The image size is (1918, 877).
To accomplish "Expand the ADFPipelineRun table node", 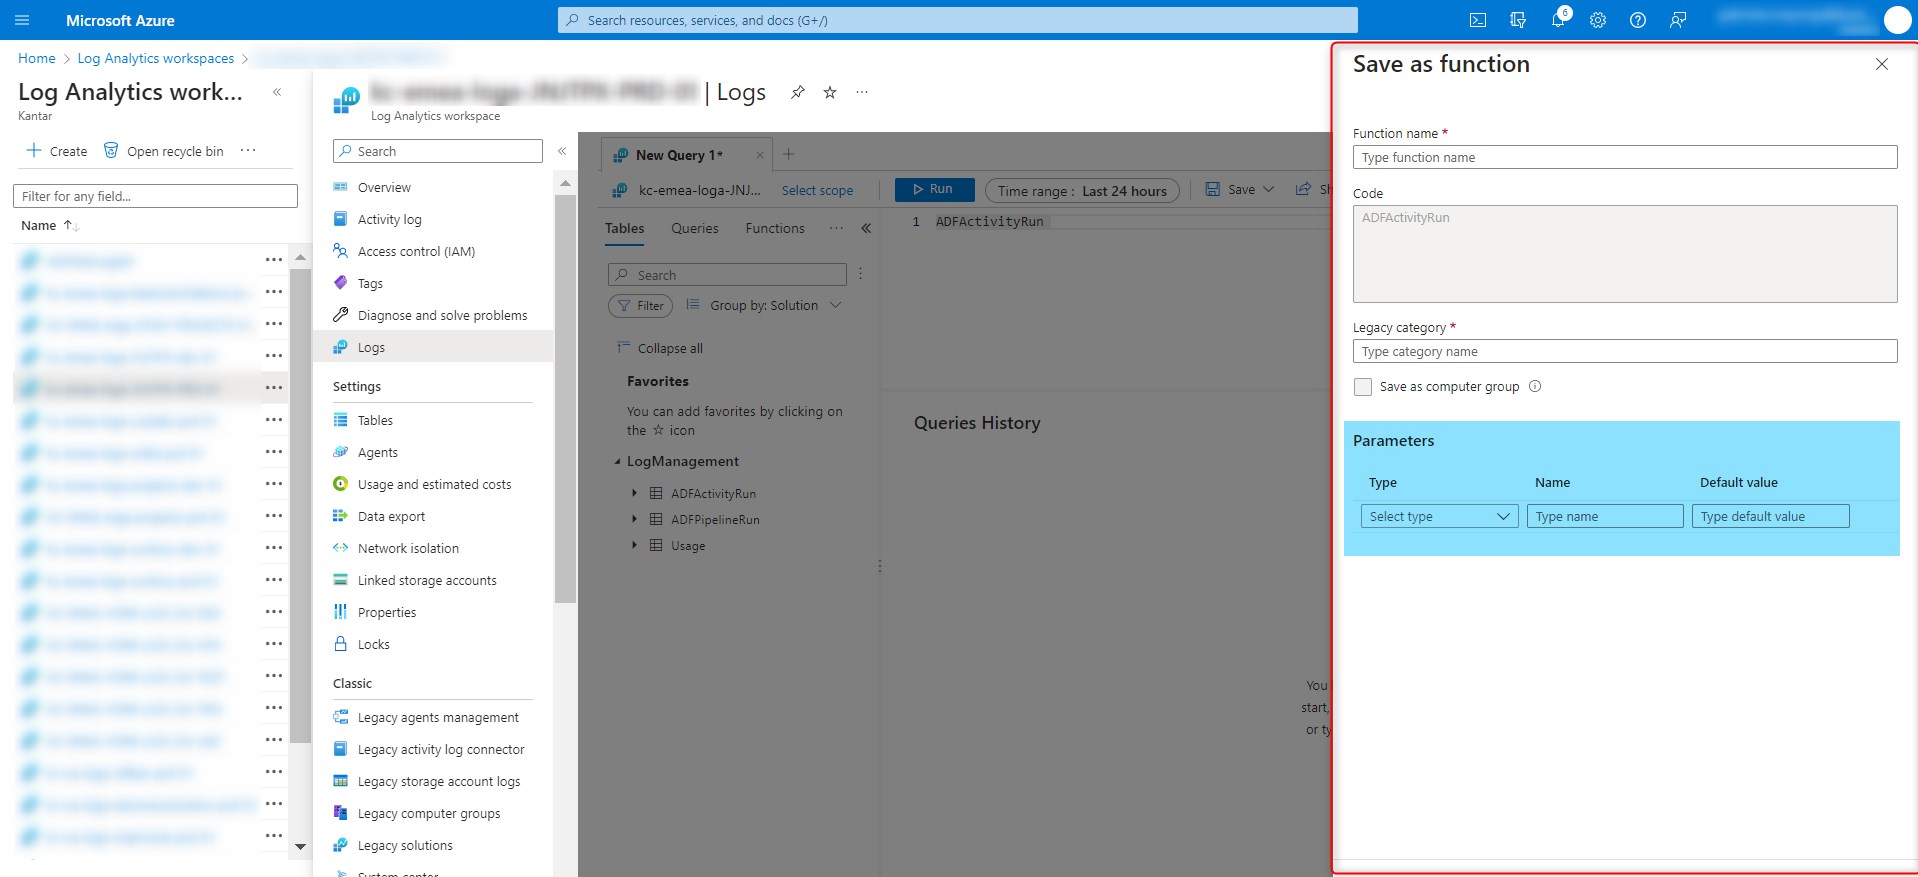I will point(634,519).
